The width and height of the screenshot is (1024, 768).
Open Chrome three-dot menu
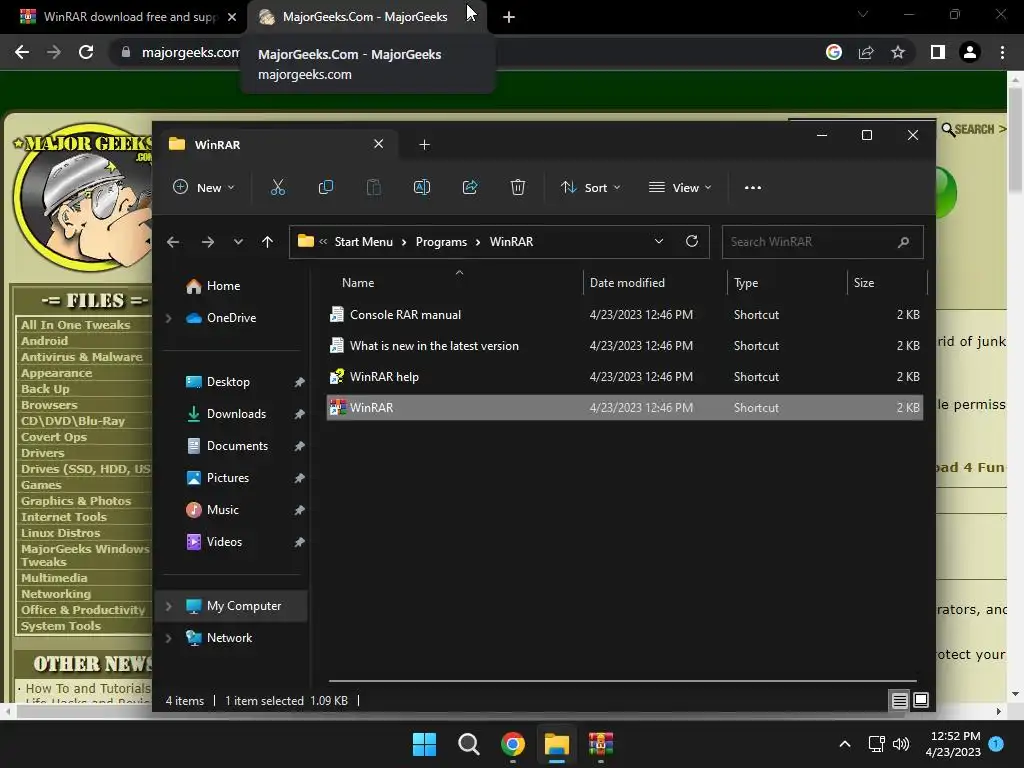tap(1002, 52)
